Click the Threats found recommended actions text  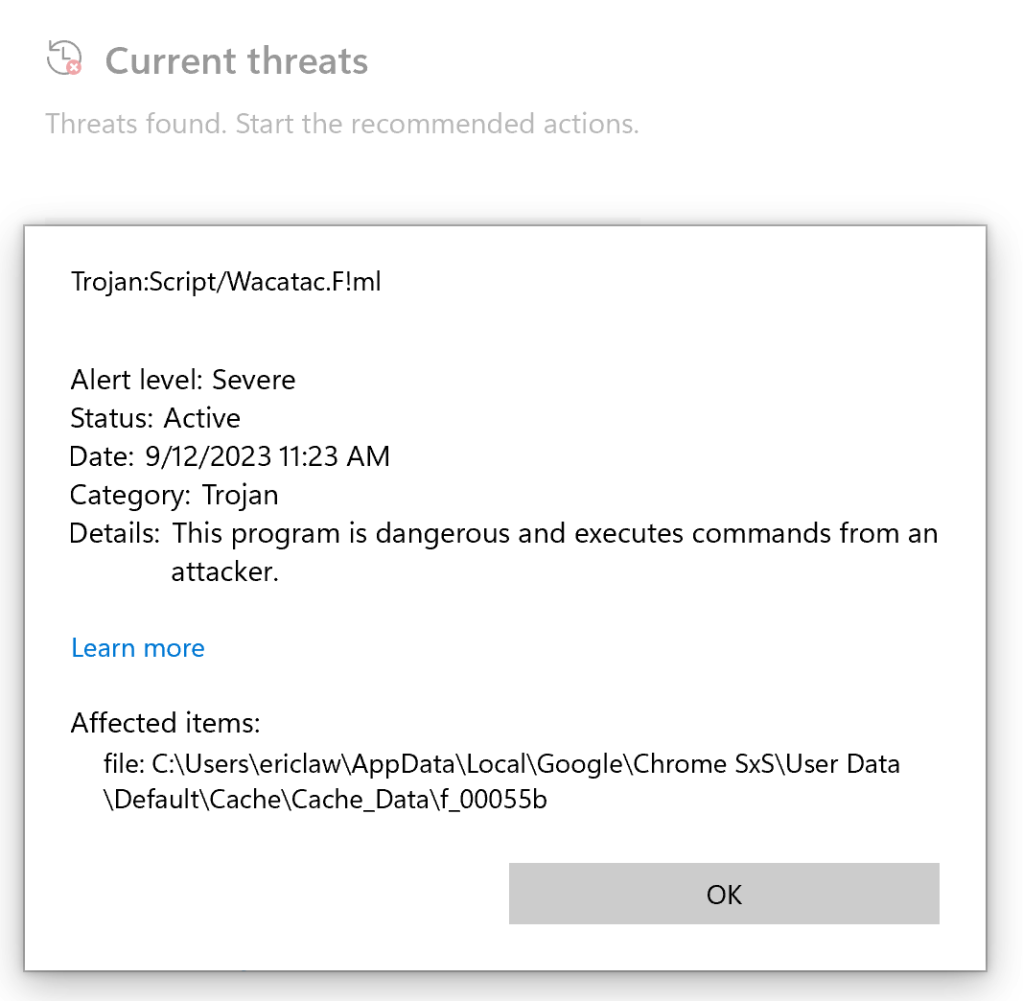[x=342, y=125]
